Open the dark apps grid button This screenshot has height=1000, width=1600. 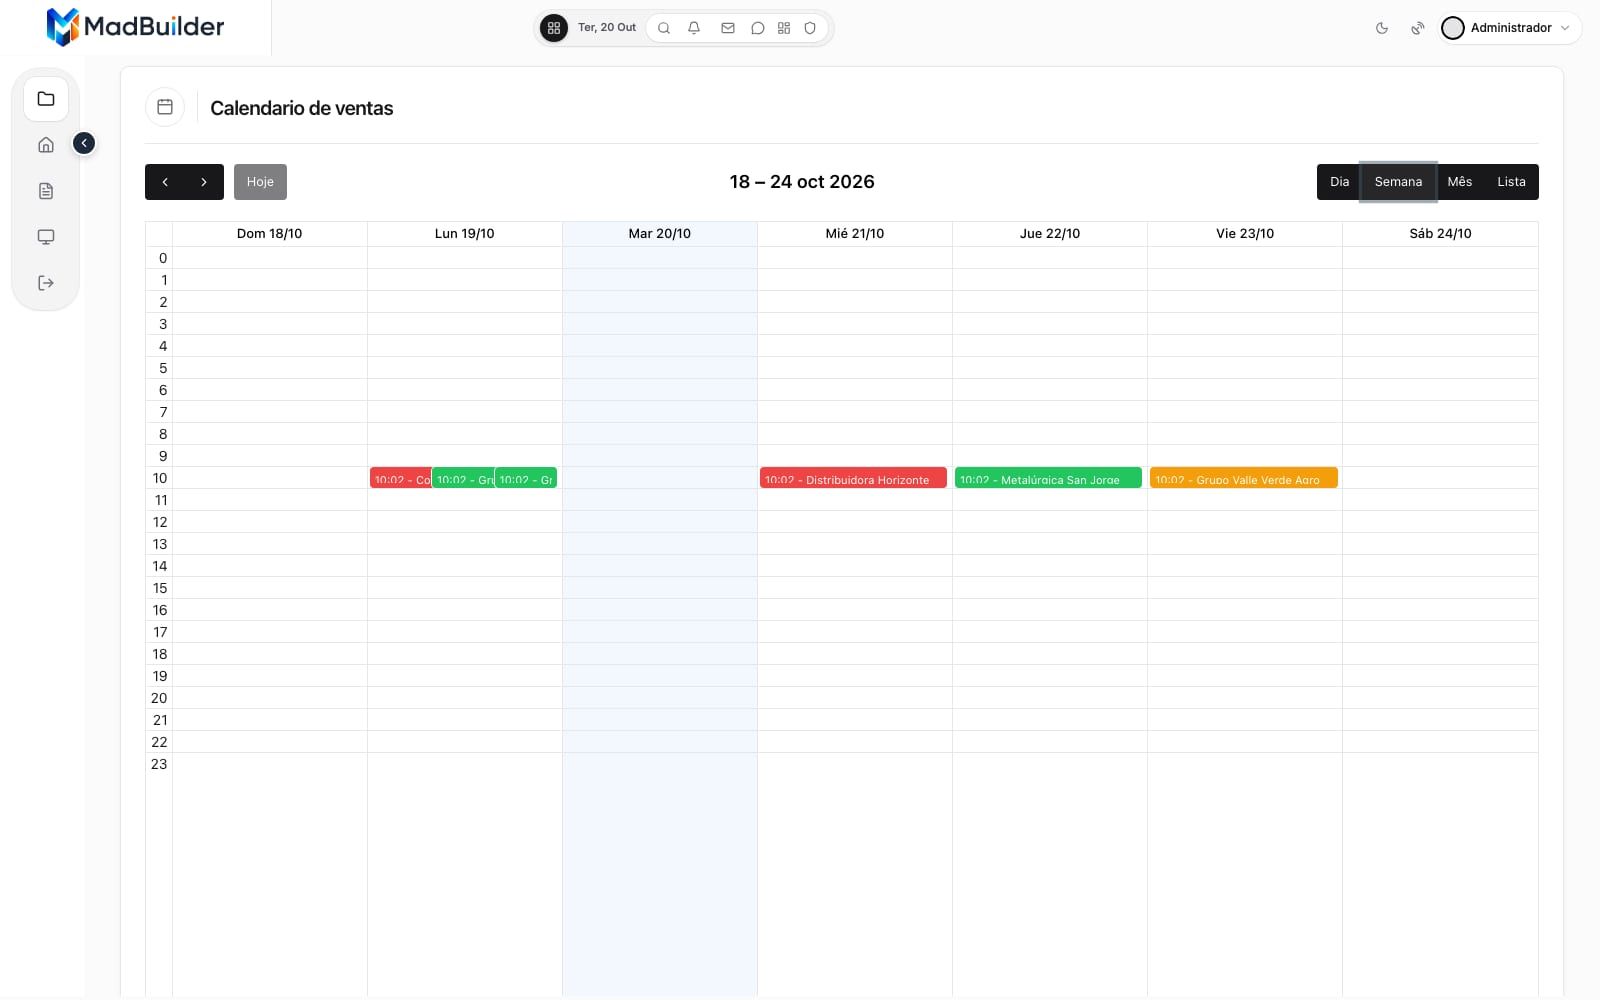pyautogui.click(x=553, y=28)
